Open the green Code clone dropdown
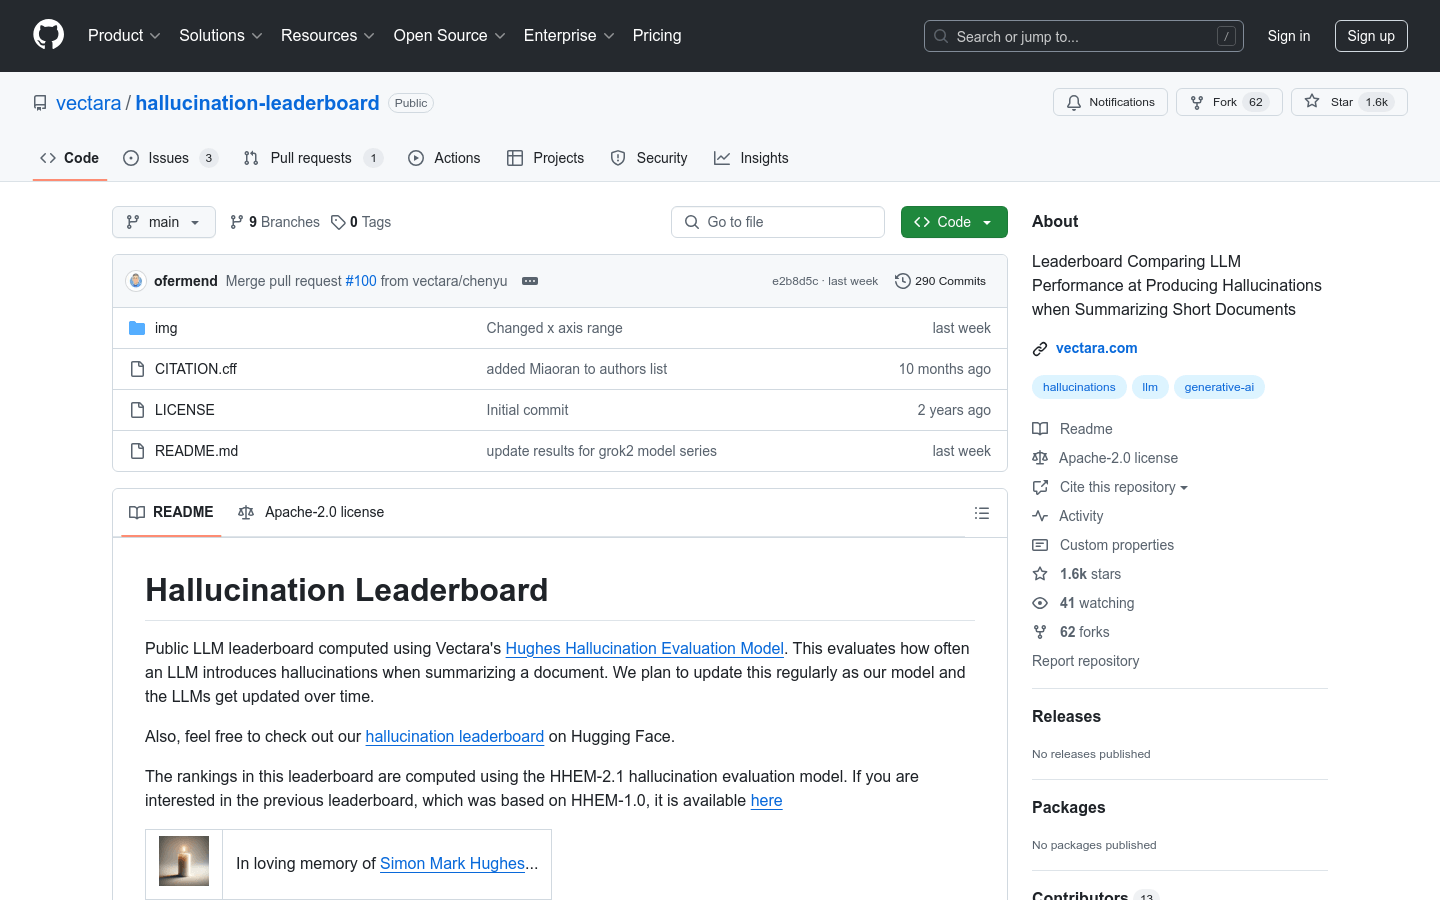 tap(954, 222)
